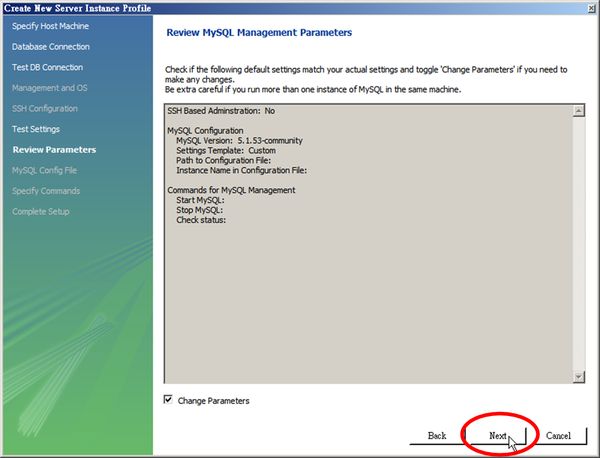Click 'MySQL Configuration' heading in box

tap(205, 131)
